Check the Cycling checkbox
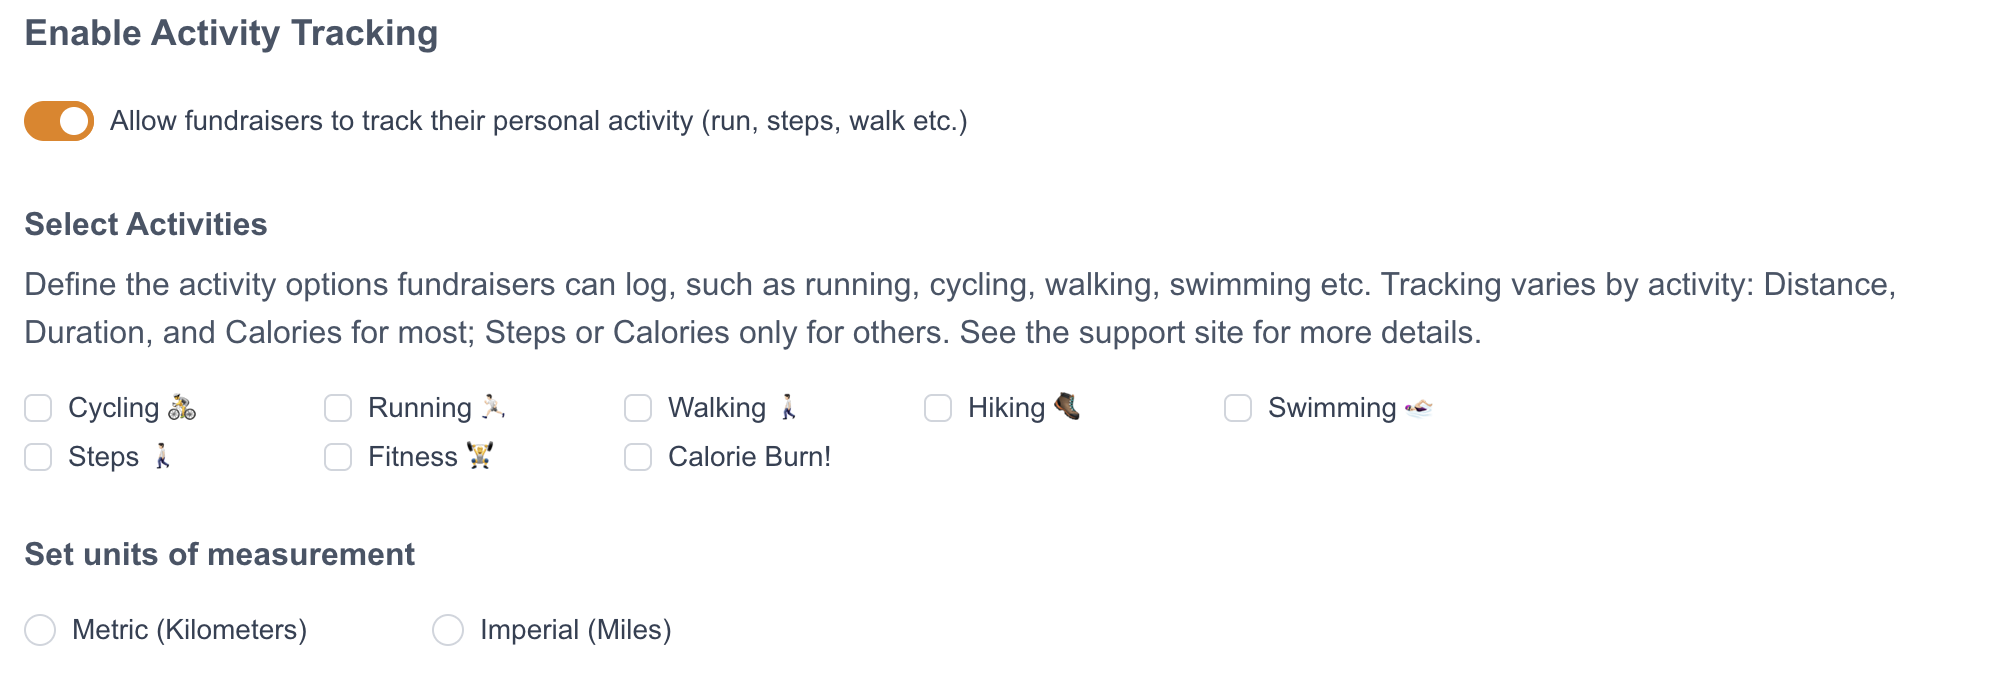Viewport: 1992px width, 694px height. (38, 408)
